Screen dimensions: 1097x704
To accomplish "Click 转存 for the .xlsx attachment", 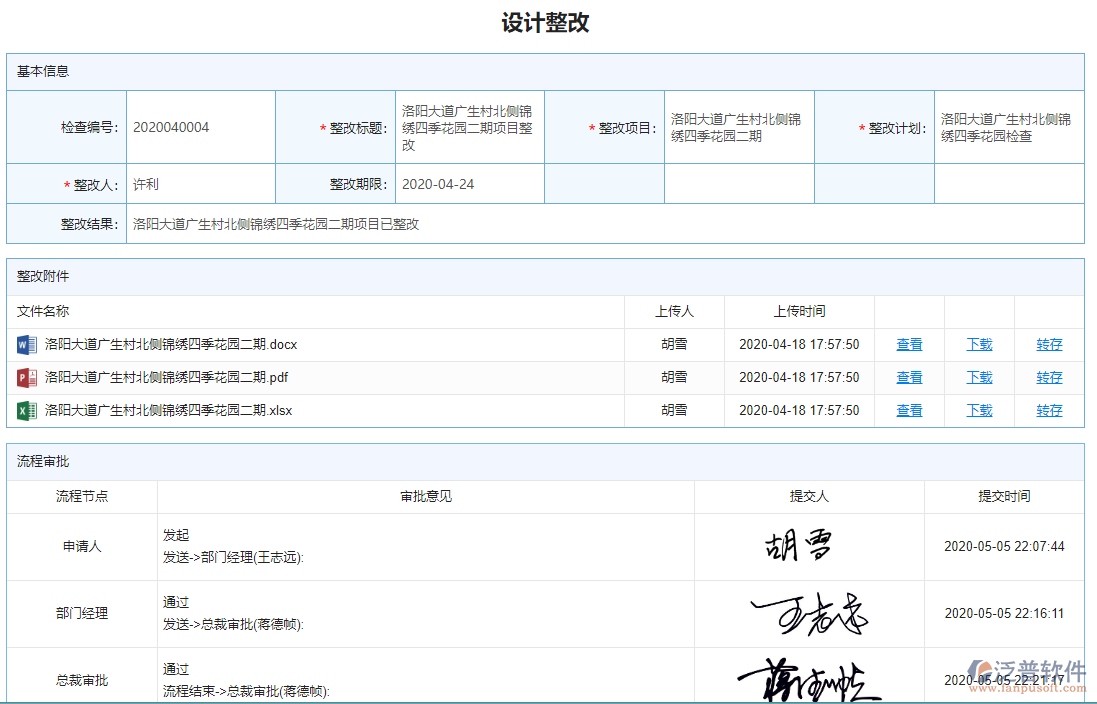I will [1049, 410].
